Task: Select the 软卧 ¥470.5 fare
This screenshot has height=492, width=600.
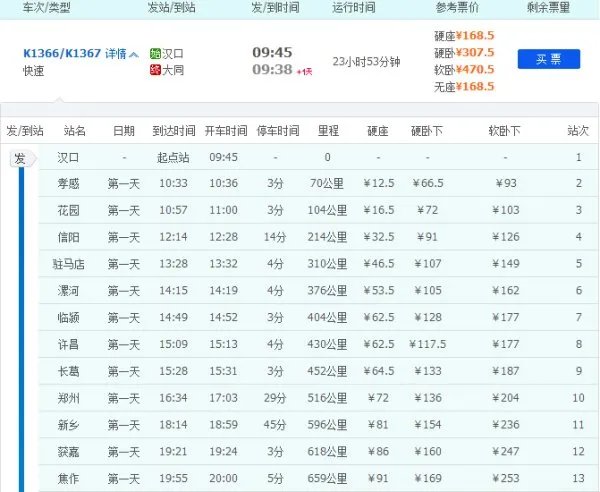Action: pyautogui.click(x=464, y=70)
